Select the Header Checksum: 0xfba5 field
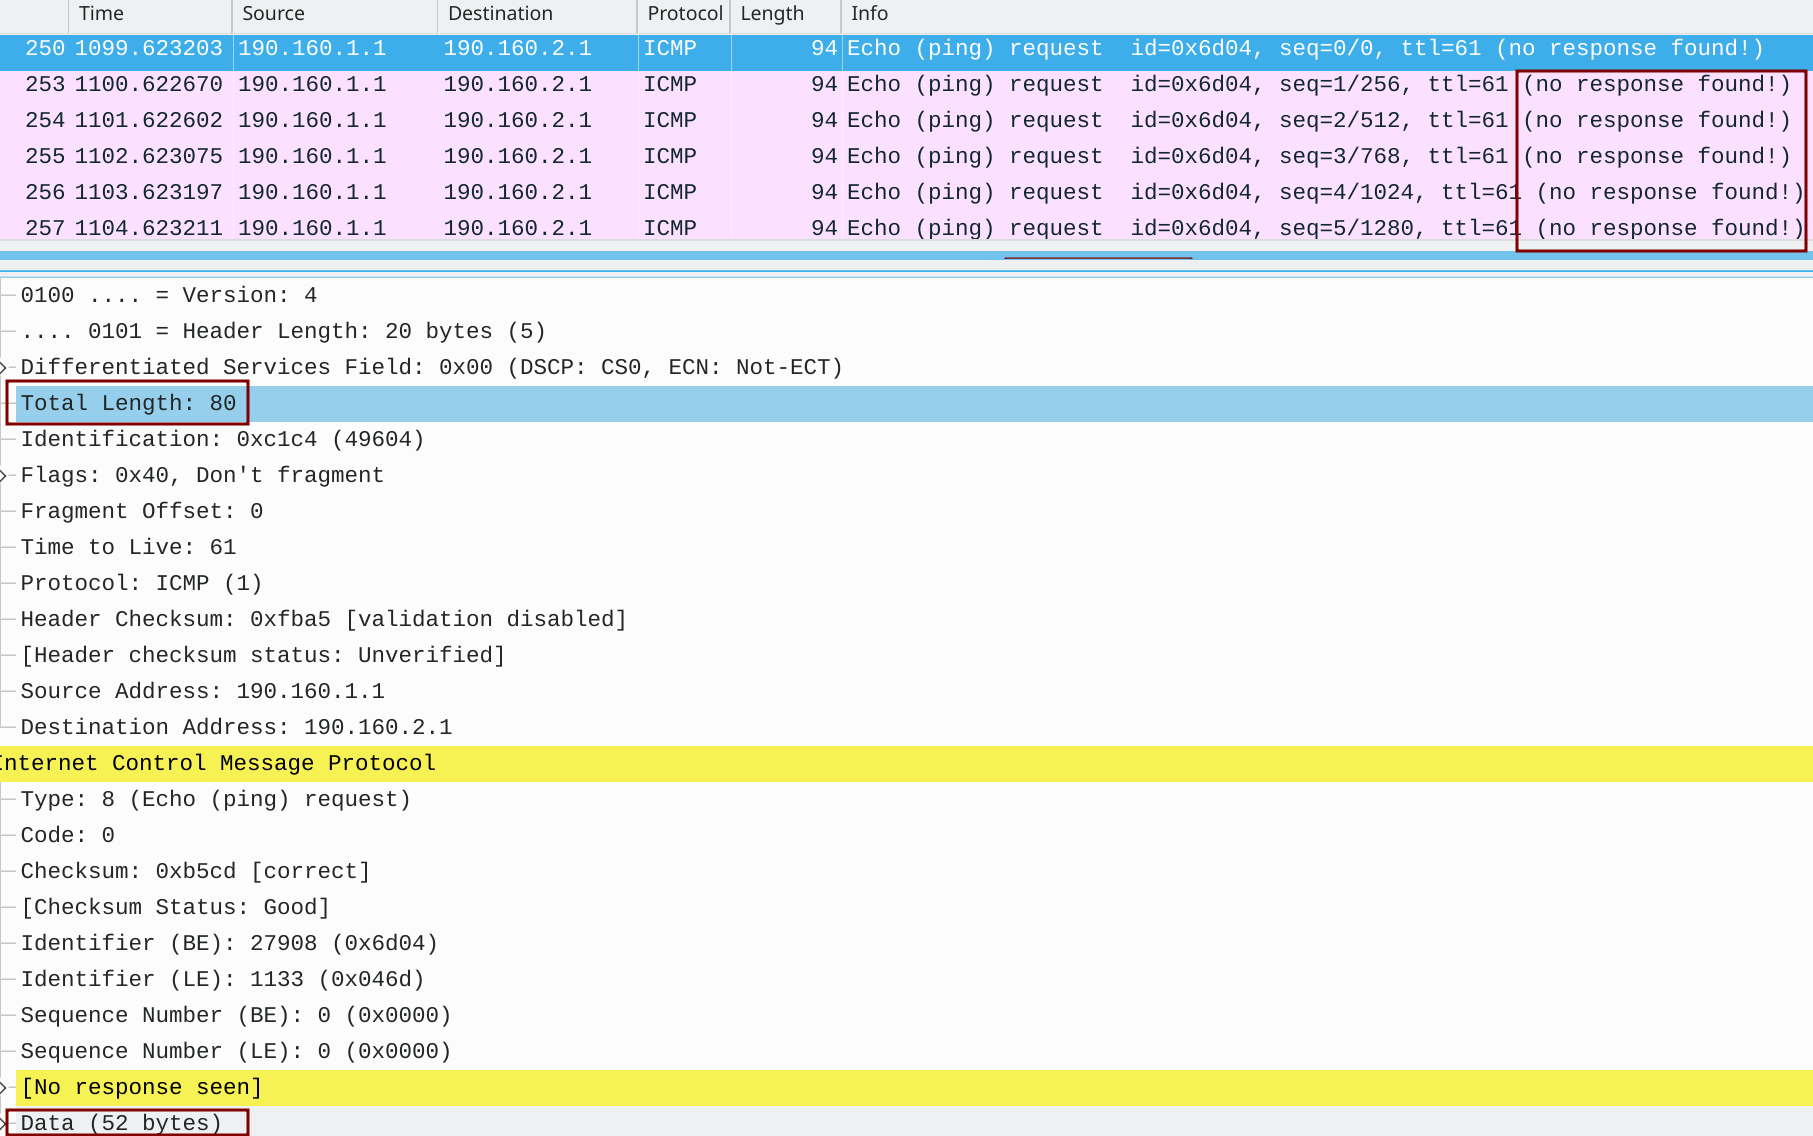Screen dimensions: 1813x1136 tap(322, 619)
